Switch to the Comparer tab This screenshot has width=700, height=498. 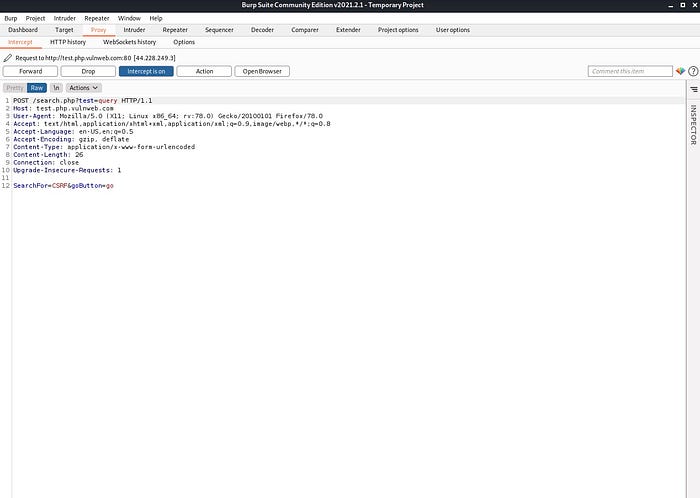tap(305, 30)
